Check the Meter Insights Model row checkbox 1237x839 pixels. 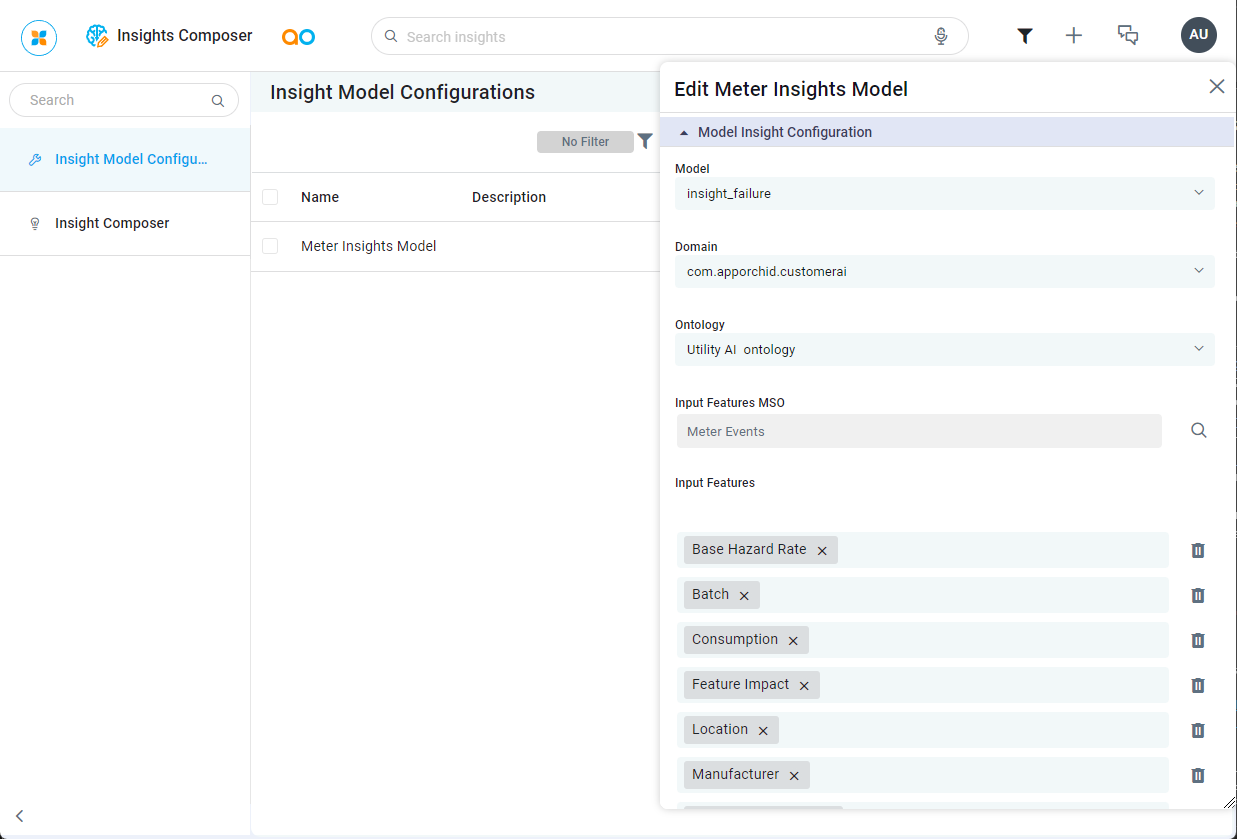click(270, 246)
